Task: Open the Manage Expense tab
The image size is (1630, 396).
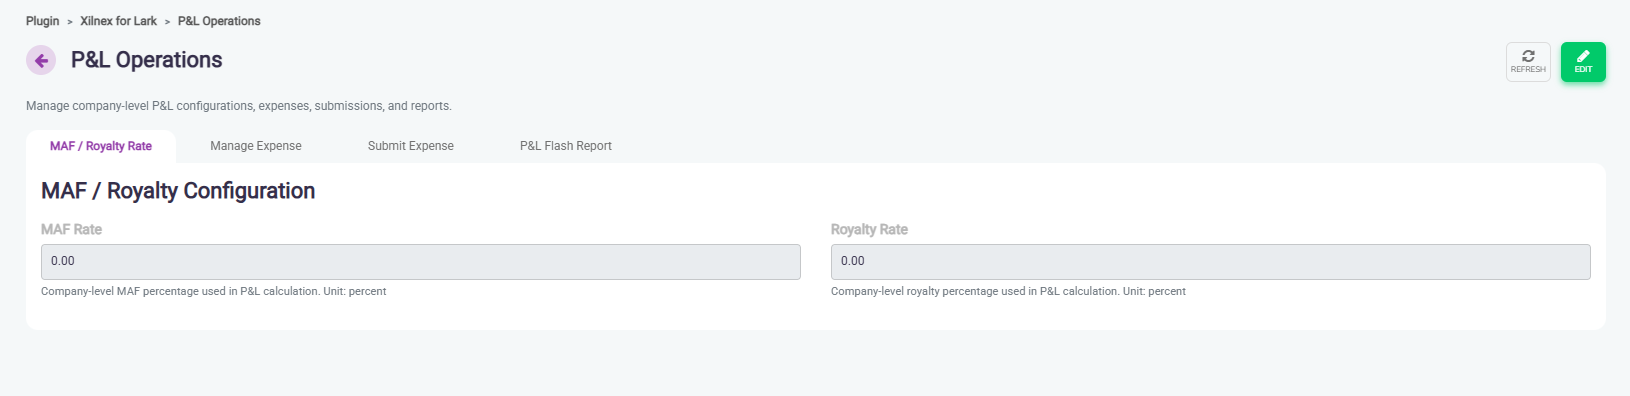Action: click(x=256, y=146)
